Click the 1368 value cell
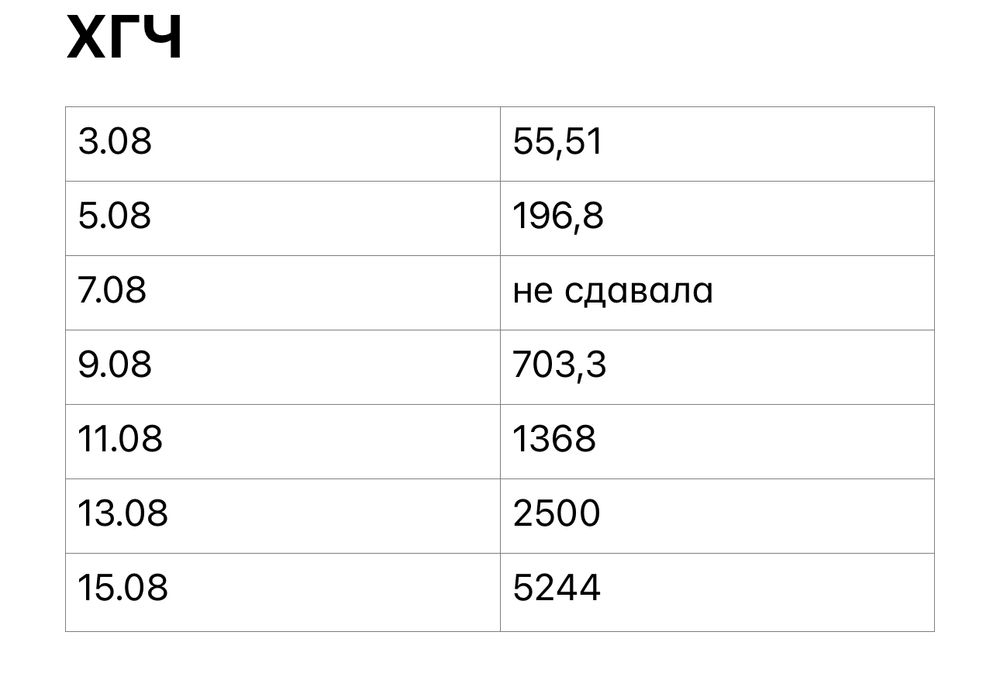1000x681 pixels. click(553, 440)
